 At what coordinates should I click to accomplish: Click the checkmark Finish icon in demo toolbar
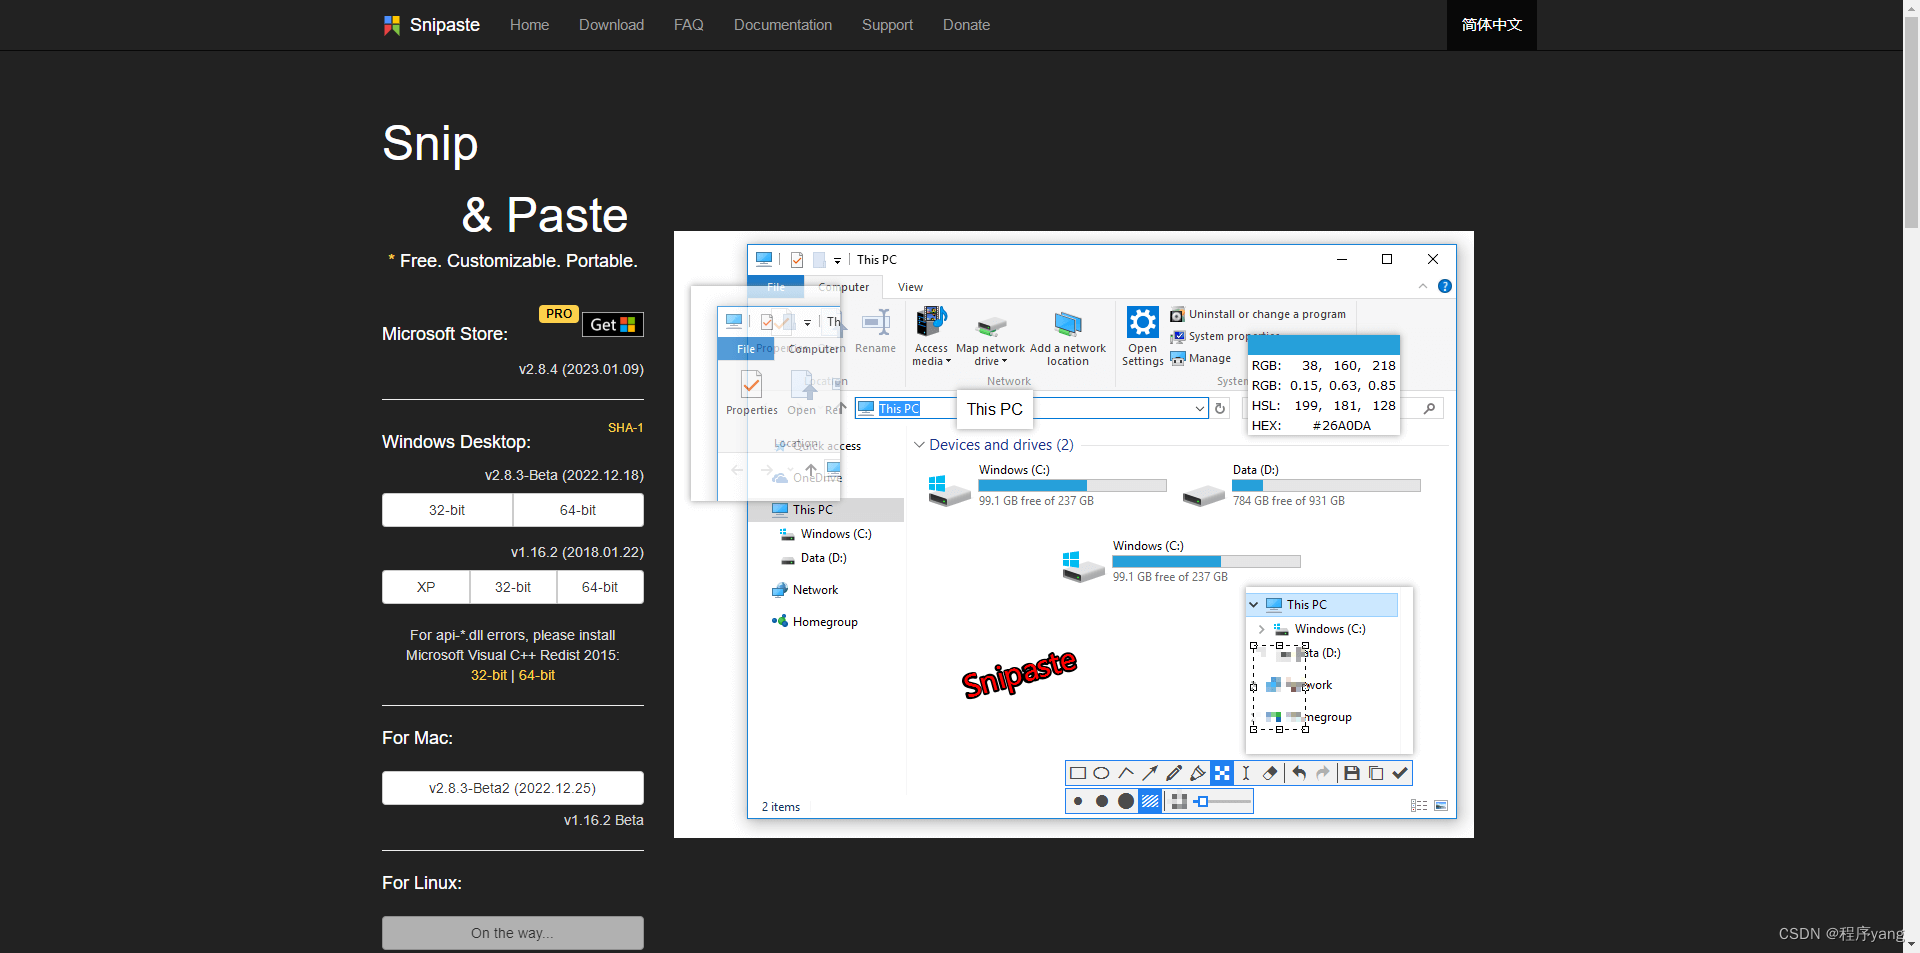pos(1400,773)
